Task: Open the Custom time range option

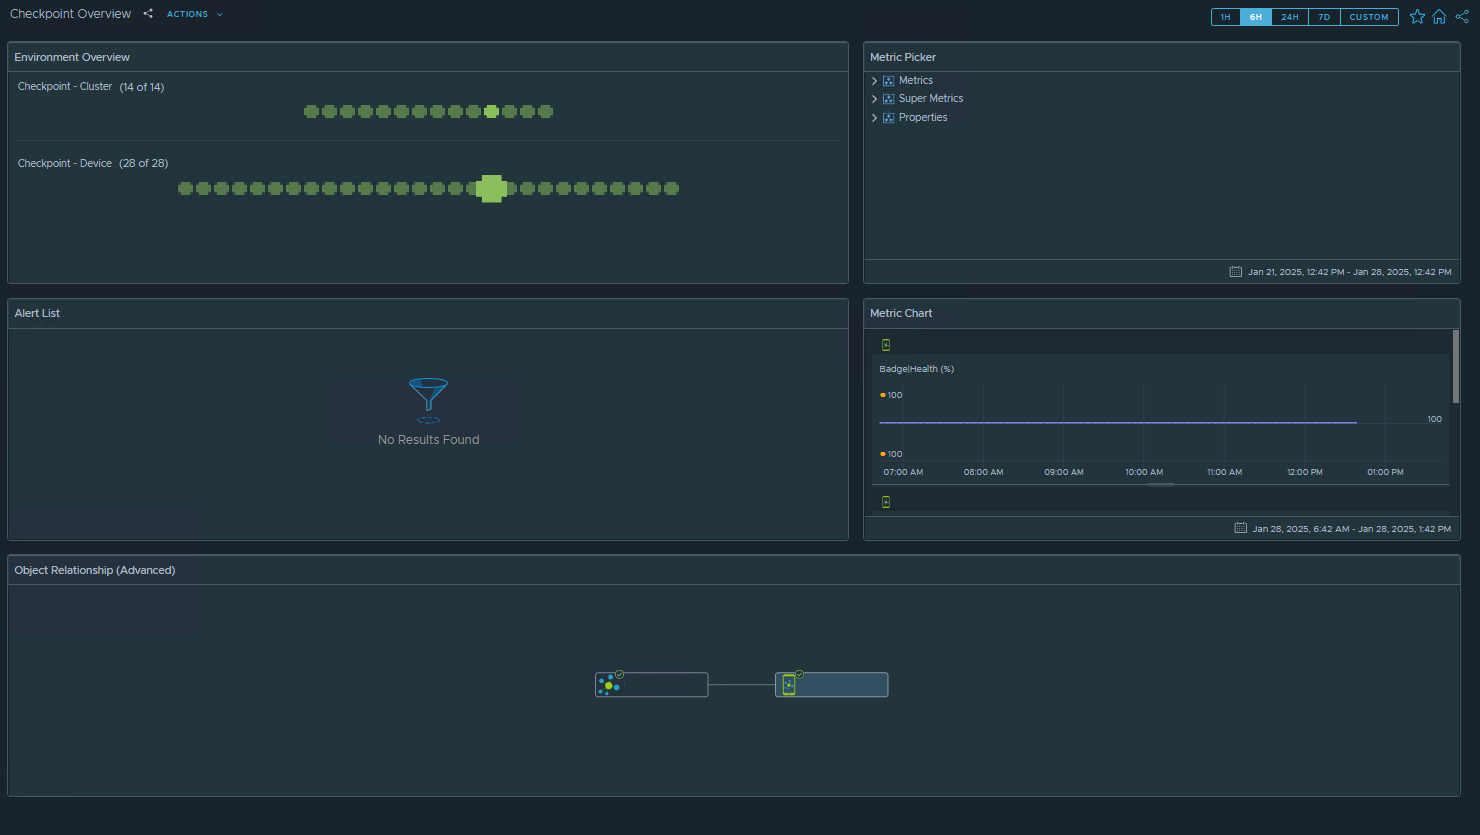Action: pos(1368,17)
